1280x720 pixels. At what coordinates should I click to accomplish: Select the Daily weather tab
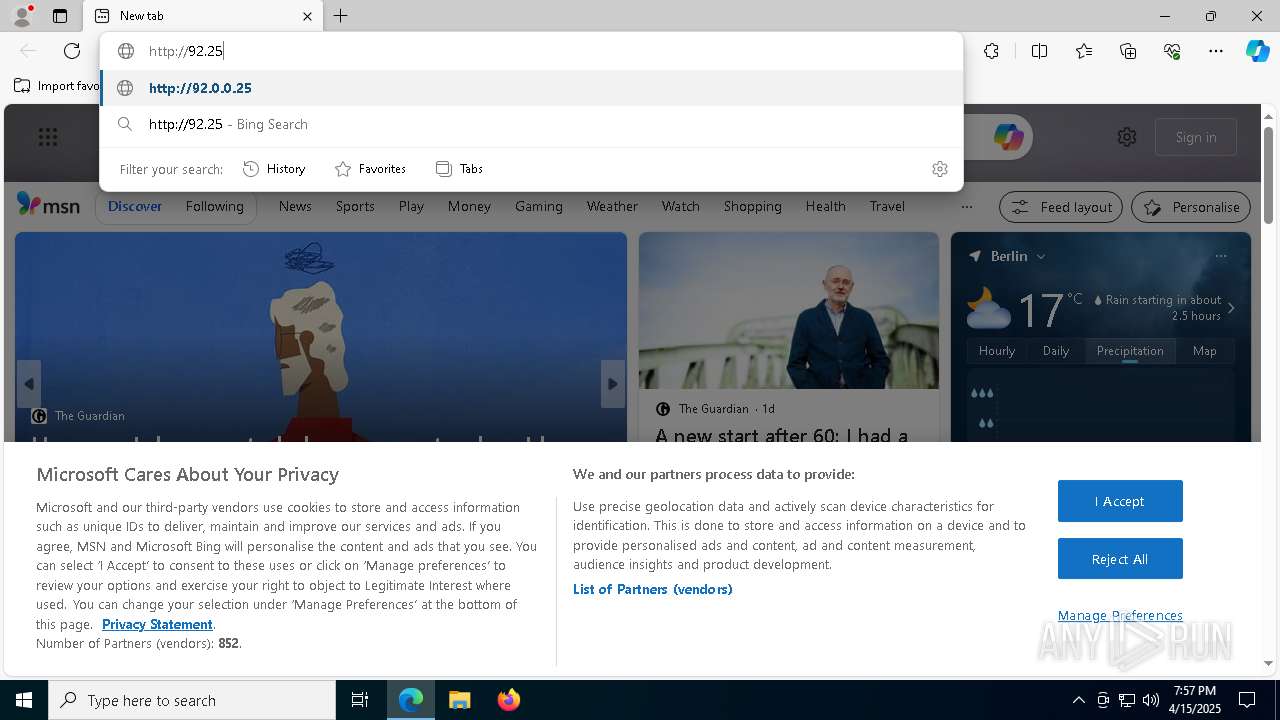pos(1056,351)
